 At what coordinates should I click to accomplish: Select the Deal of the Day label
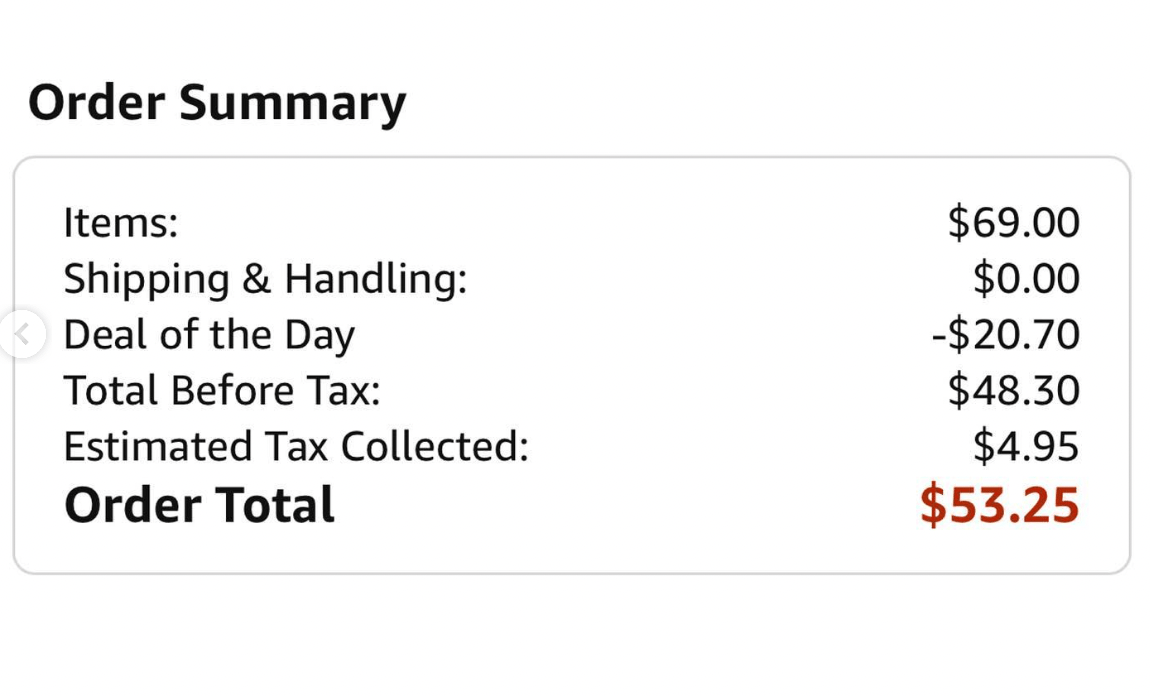(209, 336)
